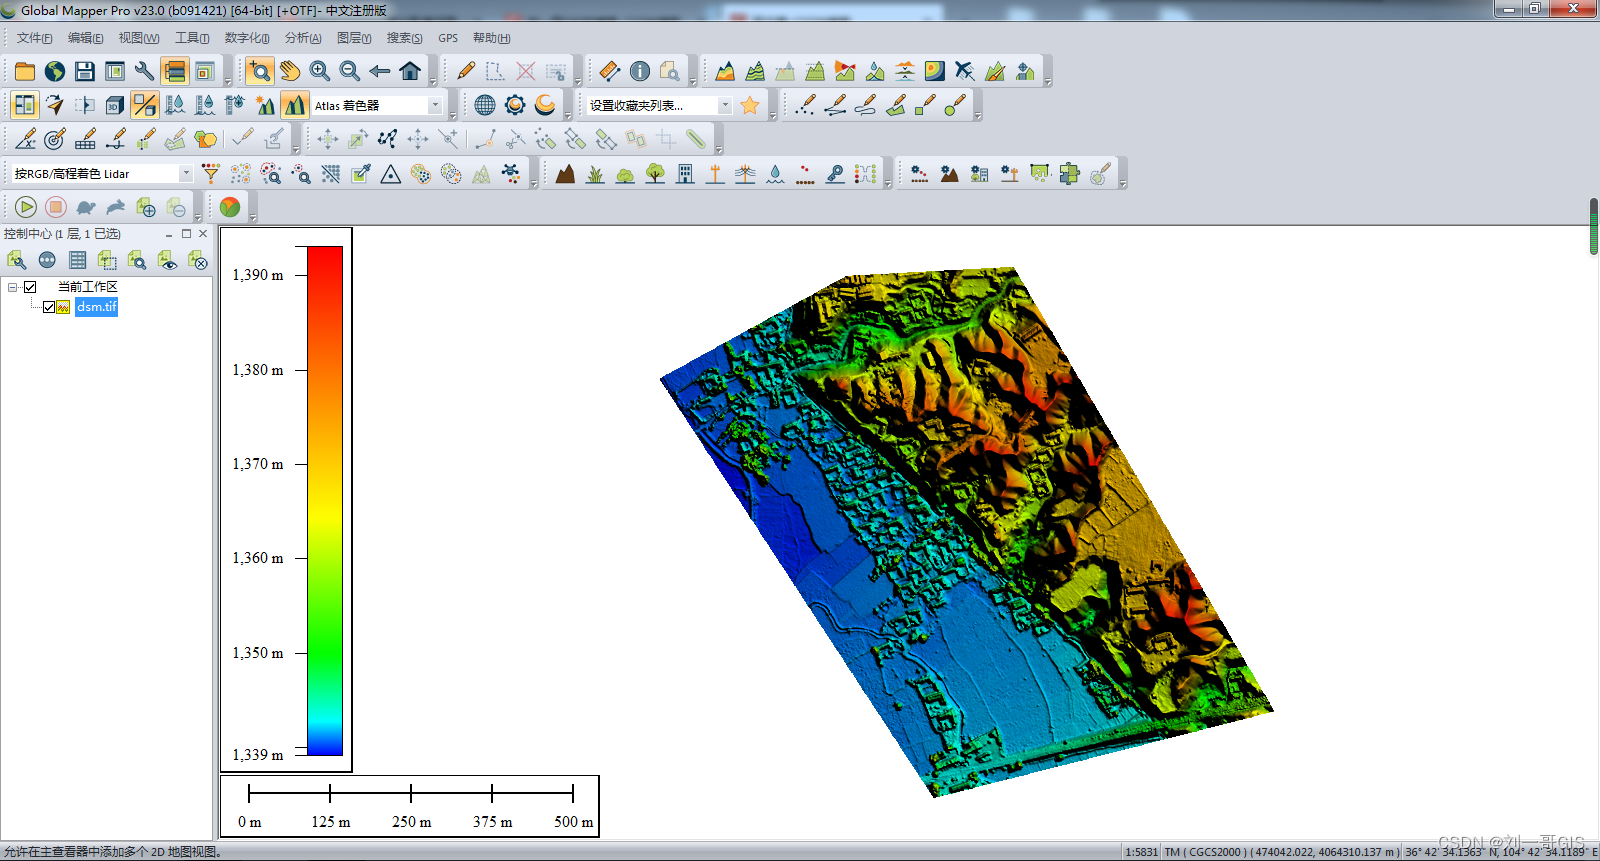Expand Lidar toolbar overflow arrow

coord(534,185)
